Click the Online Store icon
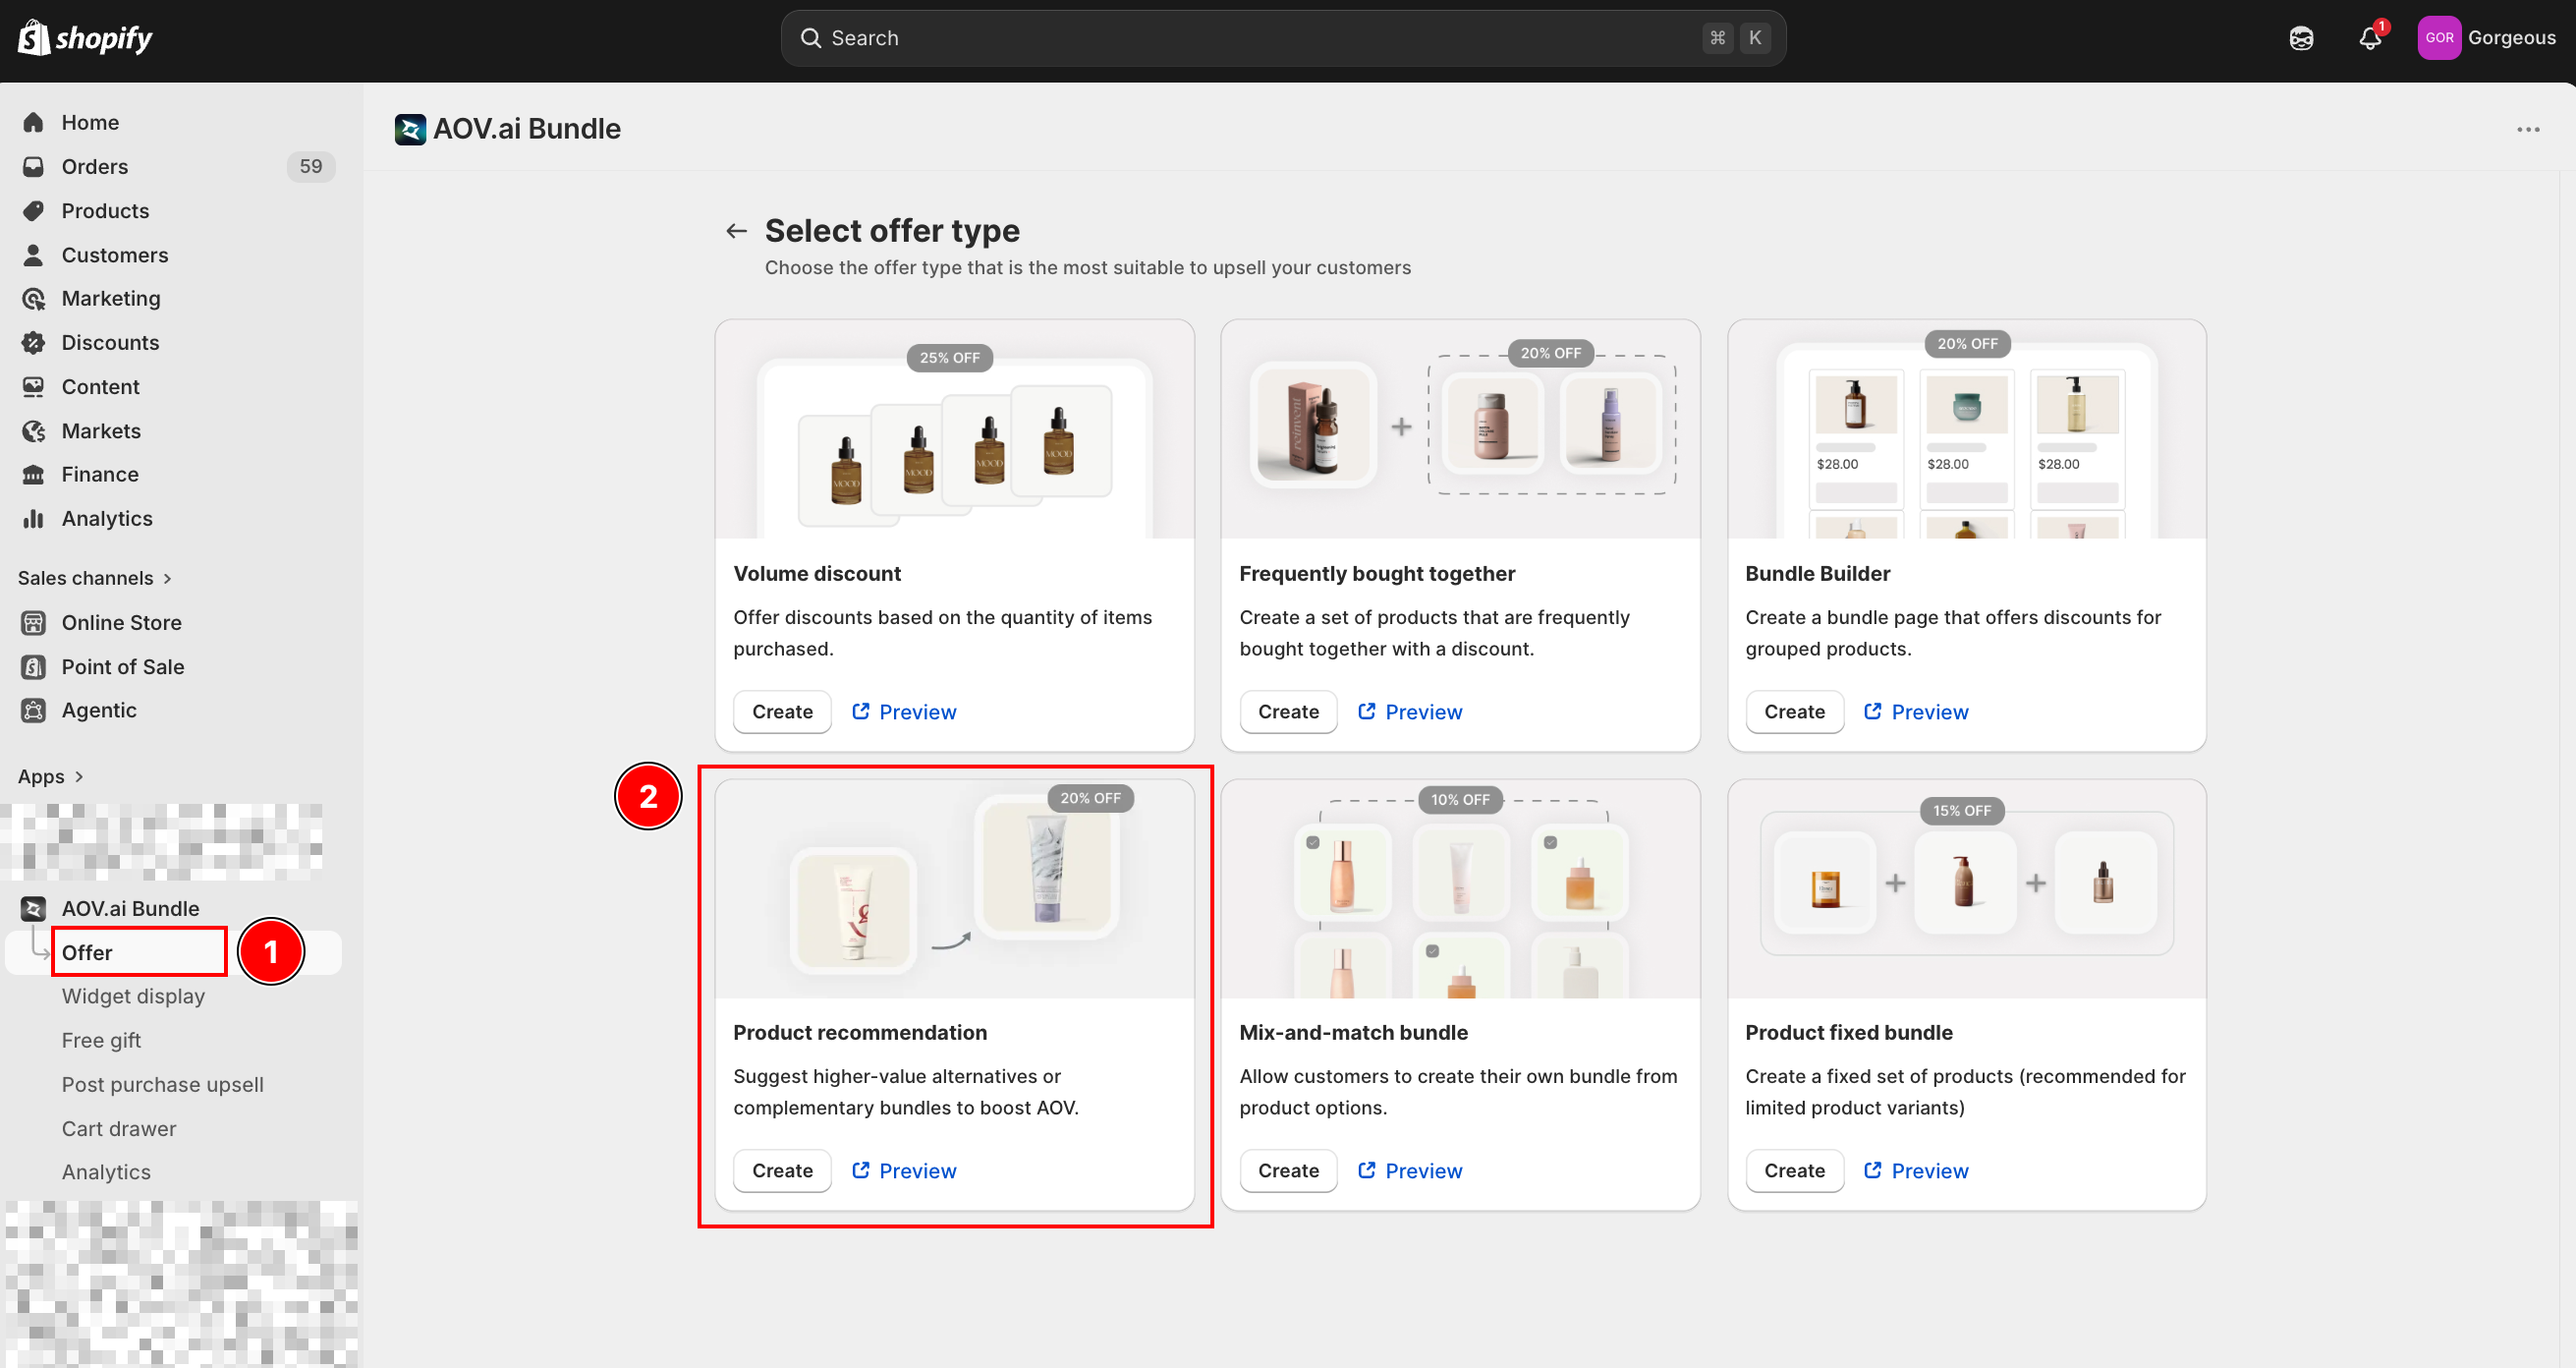Image resolution: width=2576 pixels, height=1368 pixels. [x=33, y=622]
